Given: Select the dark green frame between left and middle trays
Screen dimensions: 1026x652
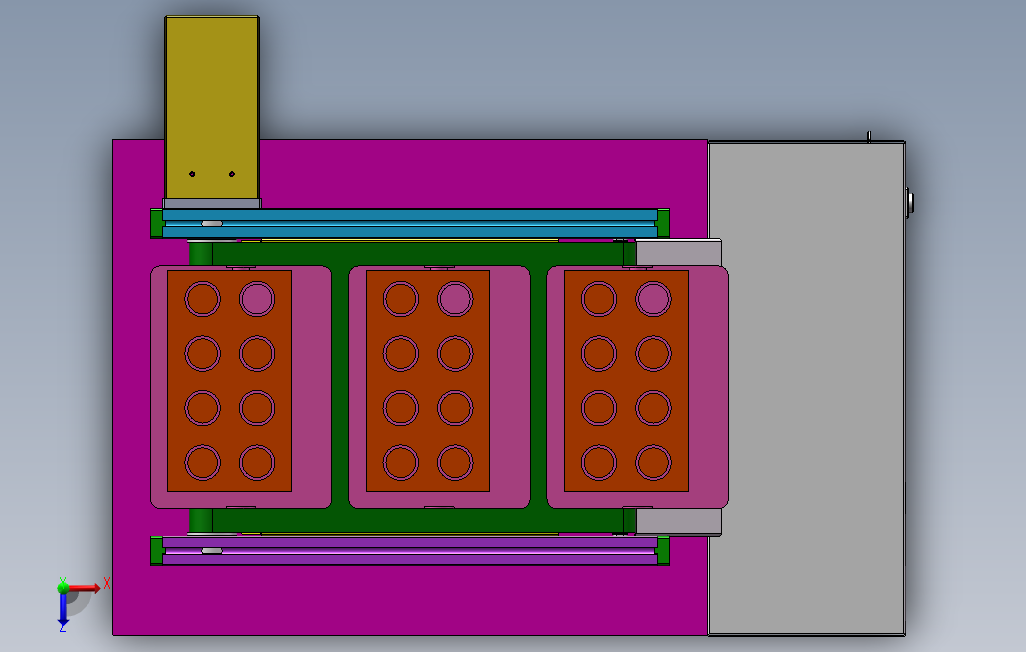Looking at the screenshot, I should tap(340, 386).
